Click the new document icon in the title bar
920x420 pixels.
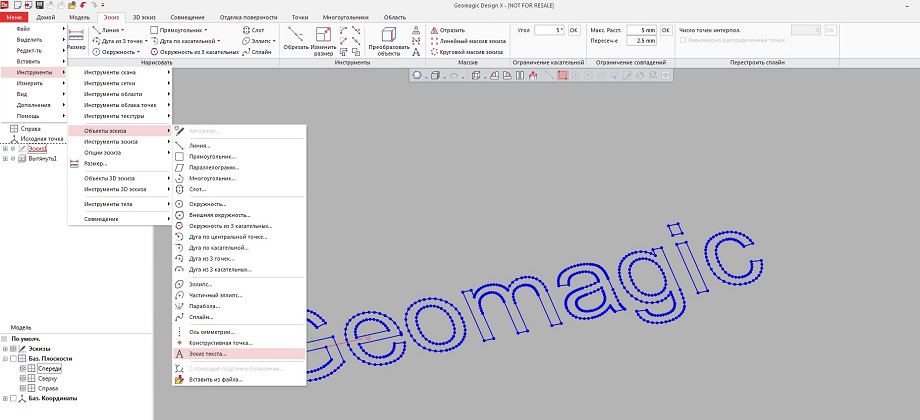coord(18,5)
